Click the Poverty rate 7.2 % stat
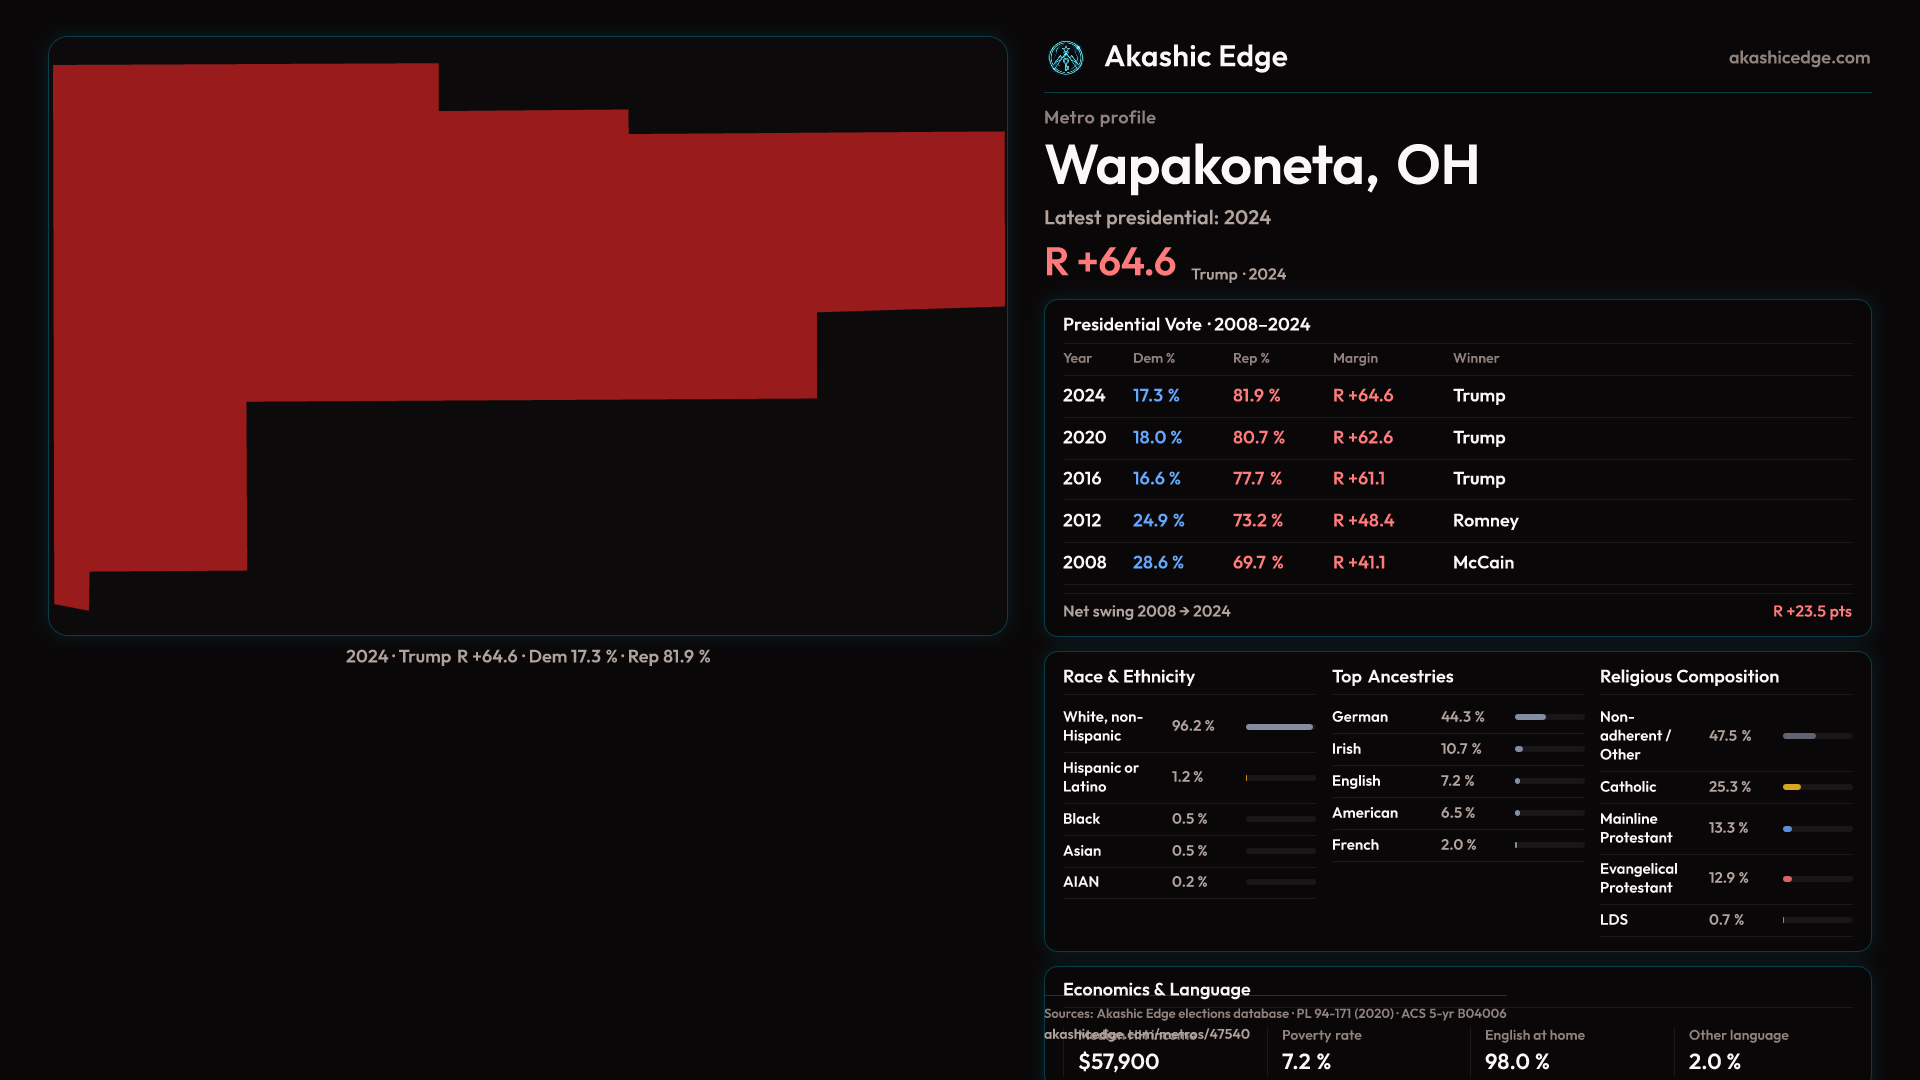 coord(1306,1061)
